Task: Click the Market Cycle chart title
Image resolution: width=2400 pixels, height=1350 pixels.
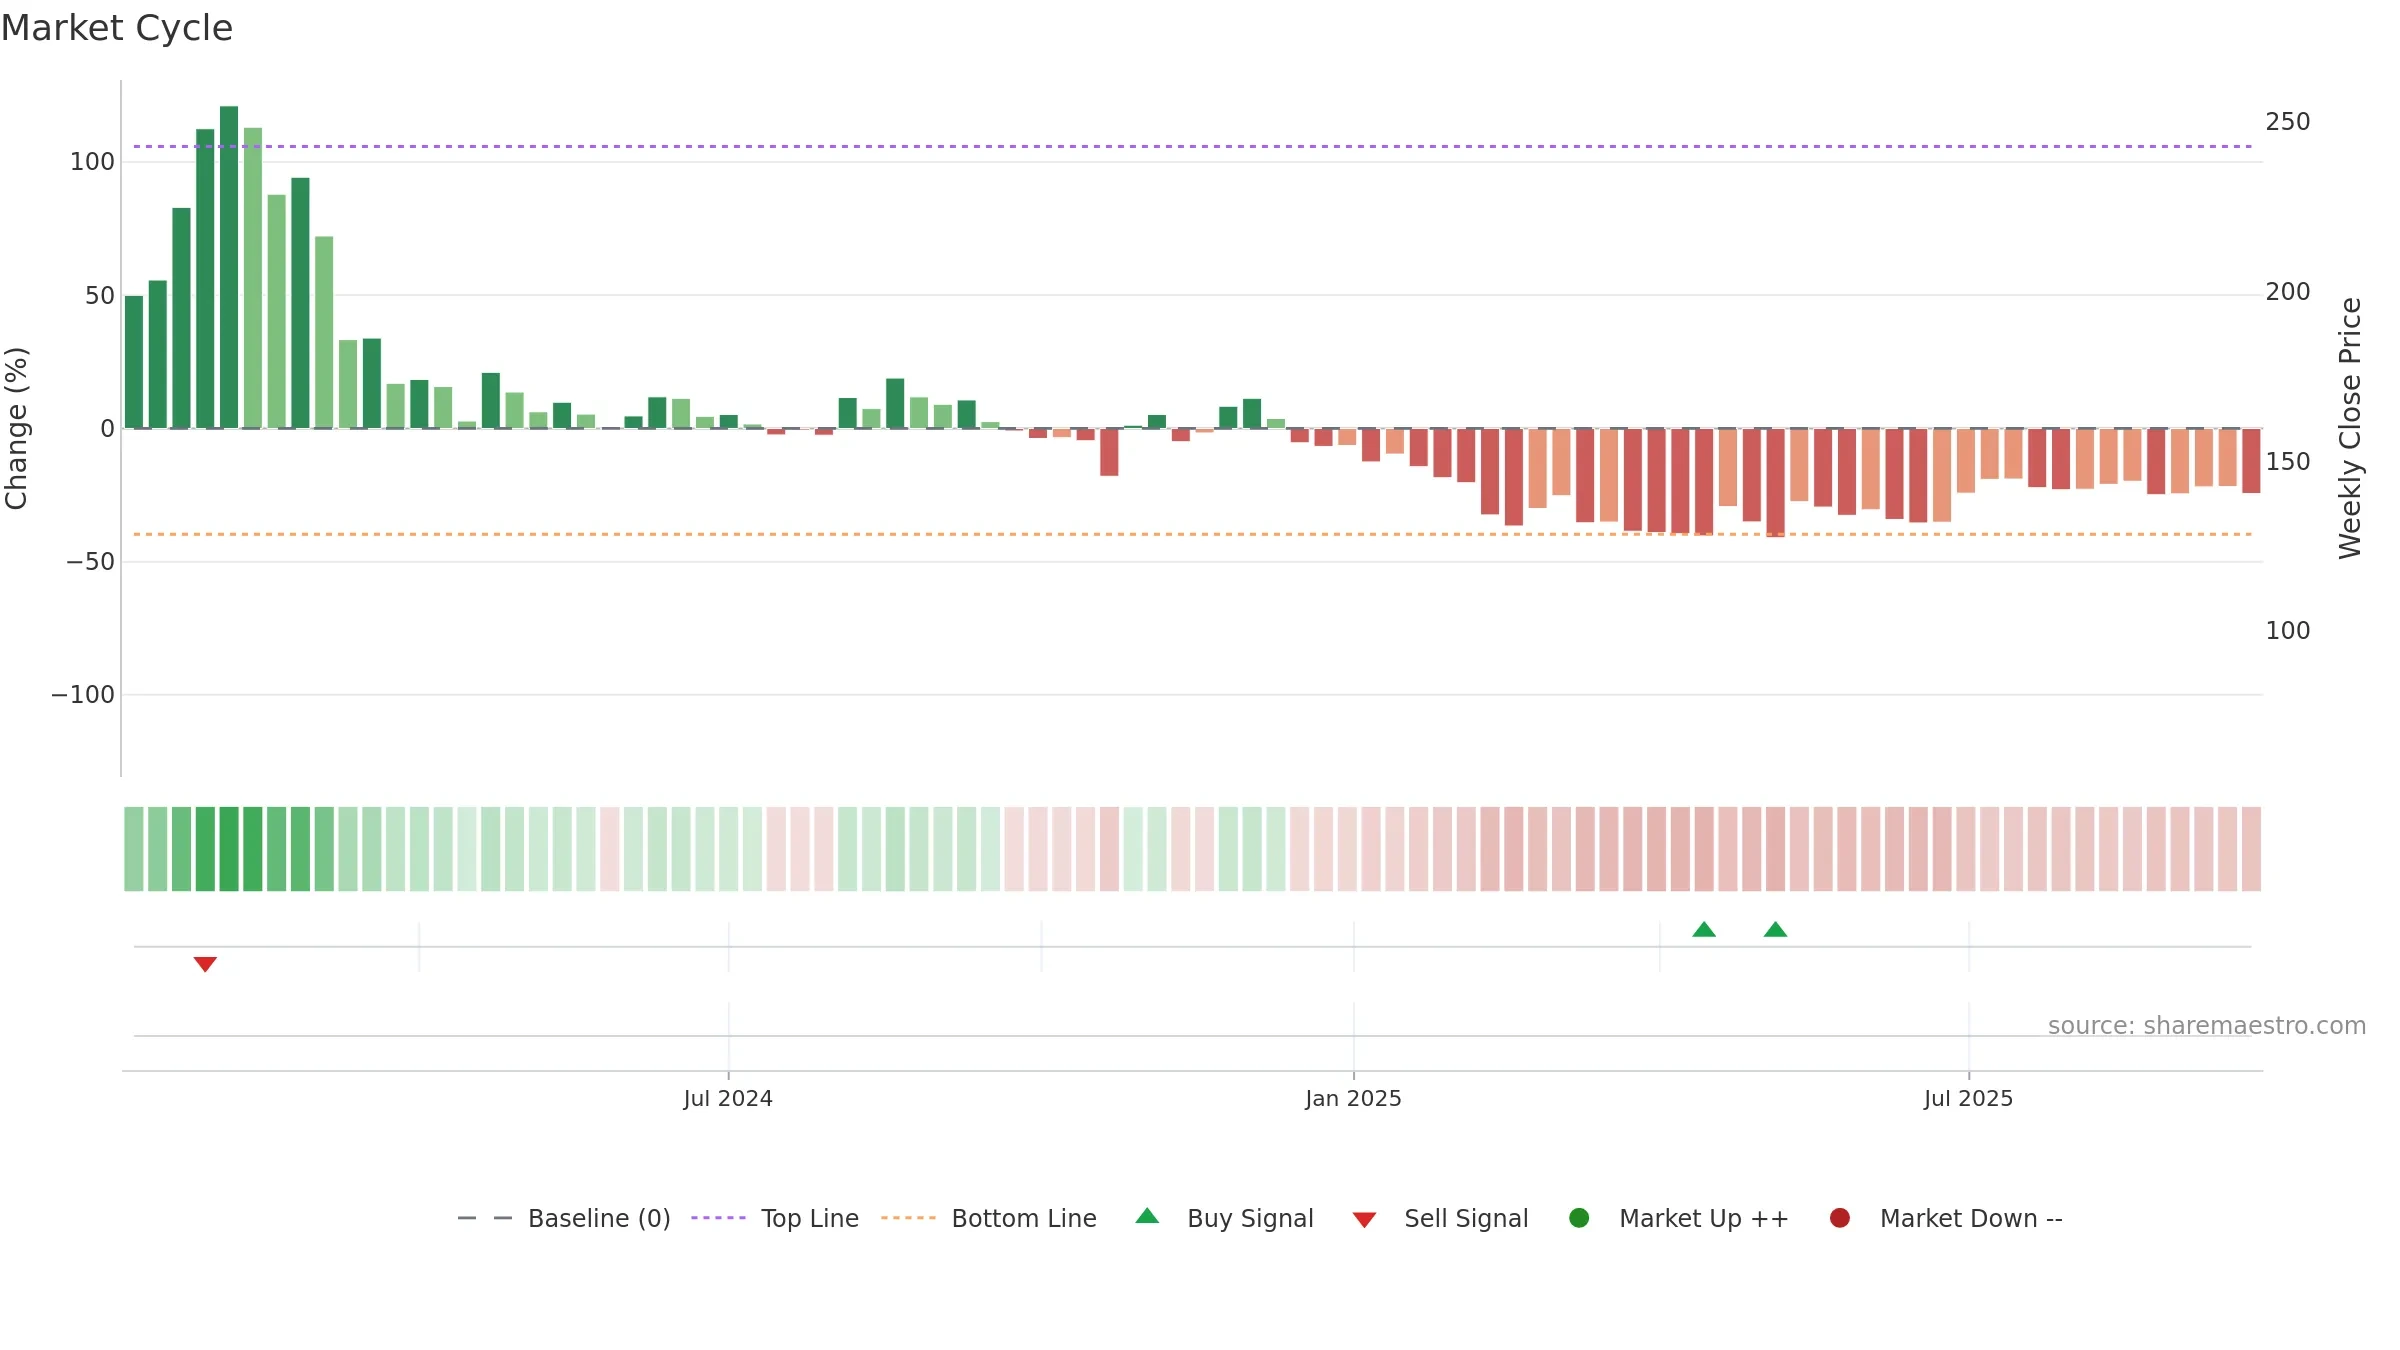Action: pyautogui.click(x=117, y=28)
